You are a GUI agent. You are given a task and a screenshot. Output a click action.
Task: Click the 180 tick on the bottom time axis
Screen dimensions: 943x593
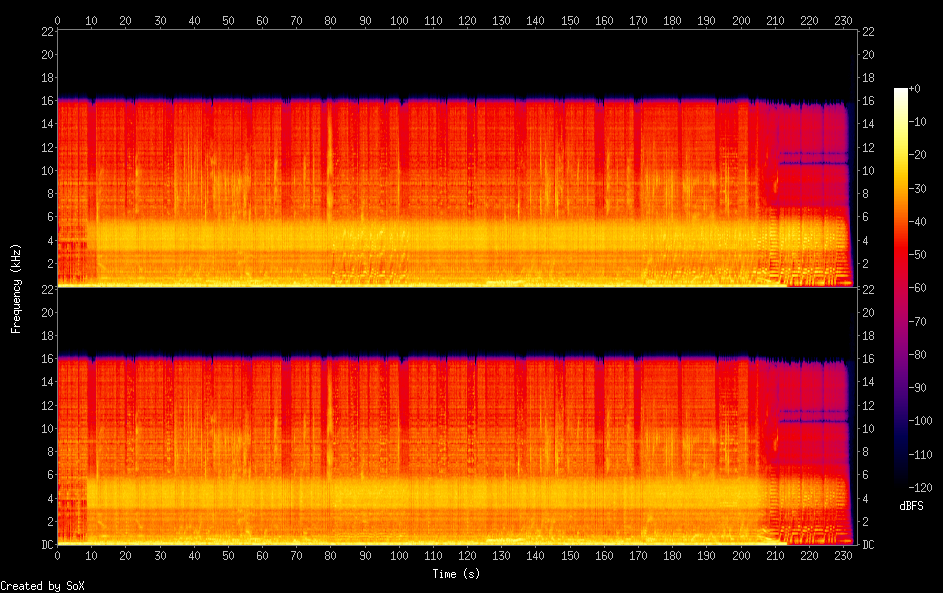672,555
